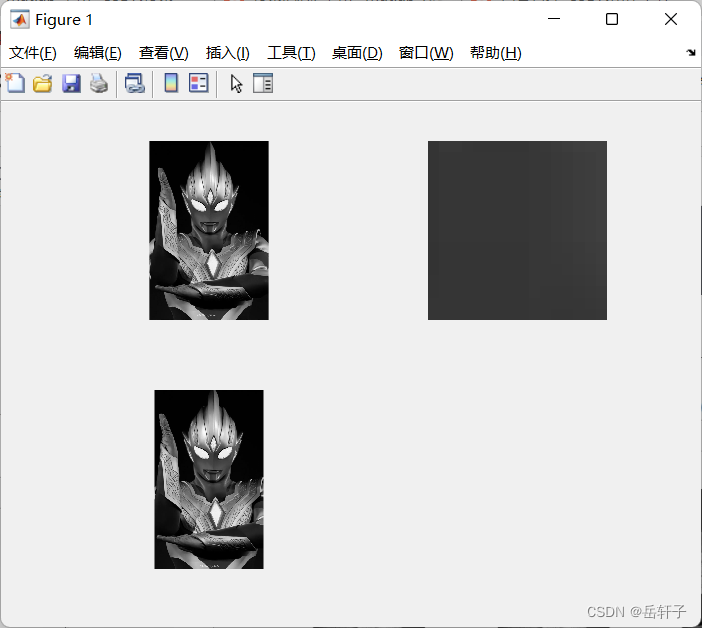
Task: Insert a colorbar via the toolbar icon
Action: pyautogui.click(x=171, y=83)
